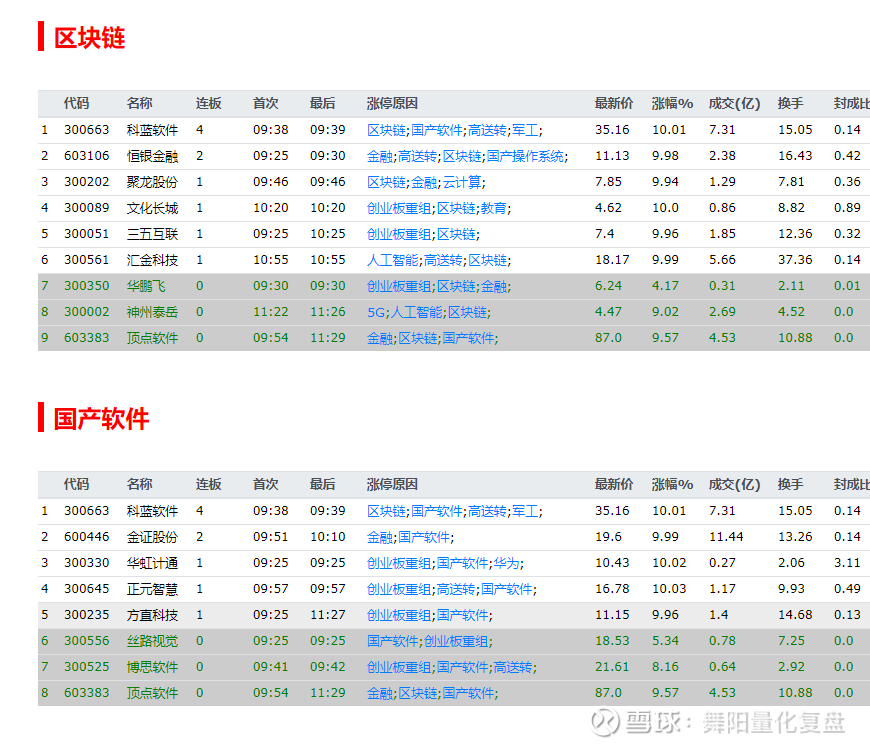Screen dimensions: 870x749
Task: Click gain value 4.17 for 华鹏飞
Action: [x=665, y=286]
